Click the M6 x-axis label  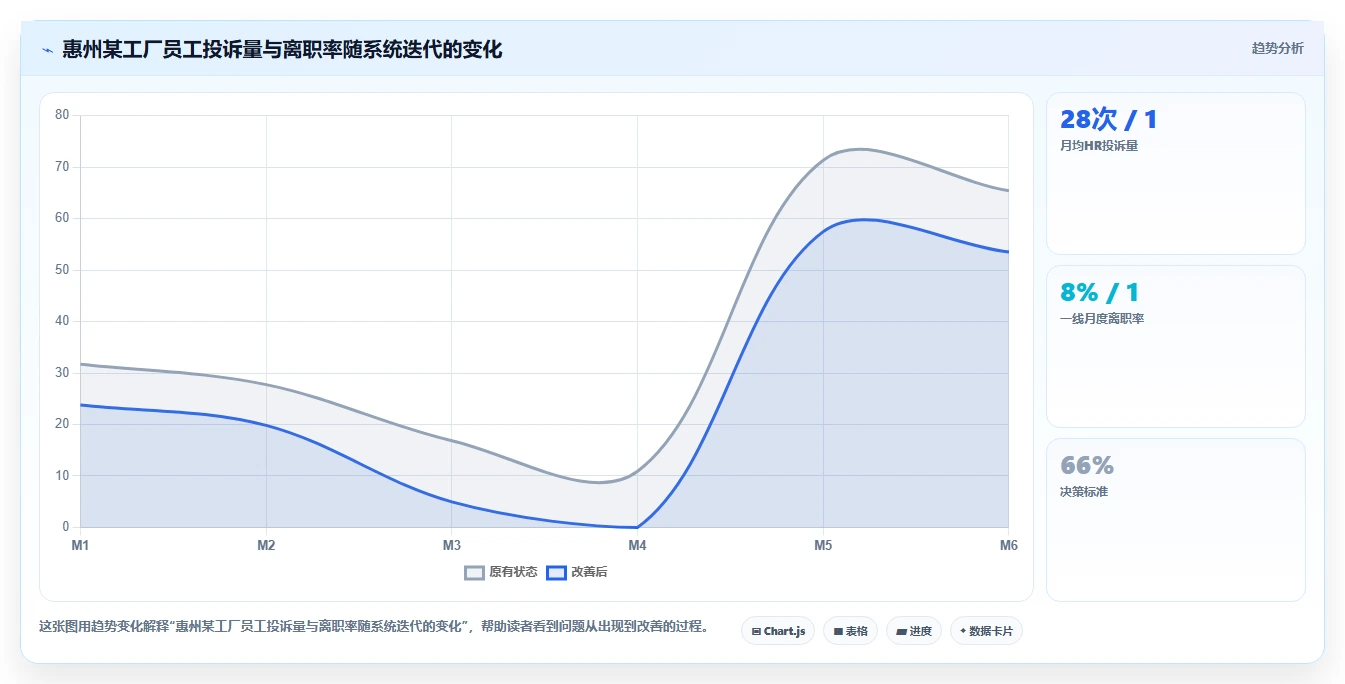1008,545
